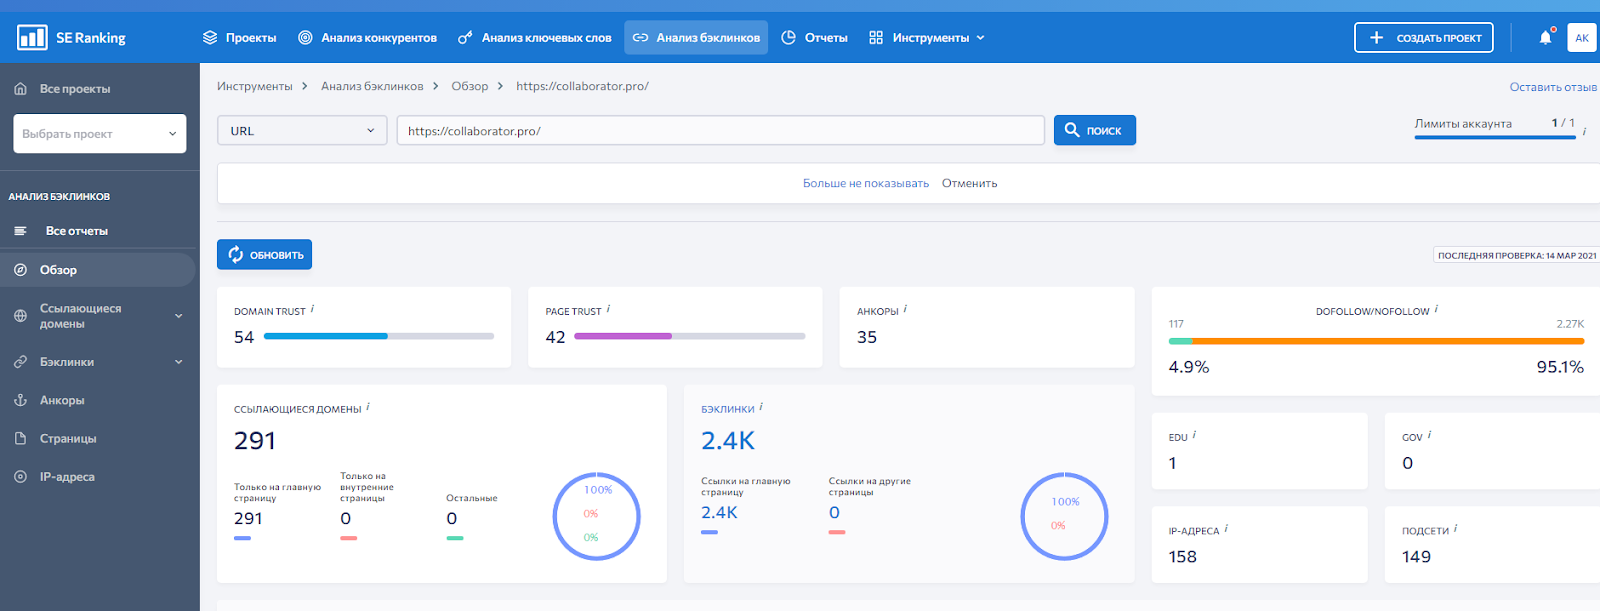The height and width of the screenshot is (611, 1600).
Task: Click info icon next to Domain Trust
Action: 312,310
